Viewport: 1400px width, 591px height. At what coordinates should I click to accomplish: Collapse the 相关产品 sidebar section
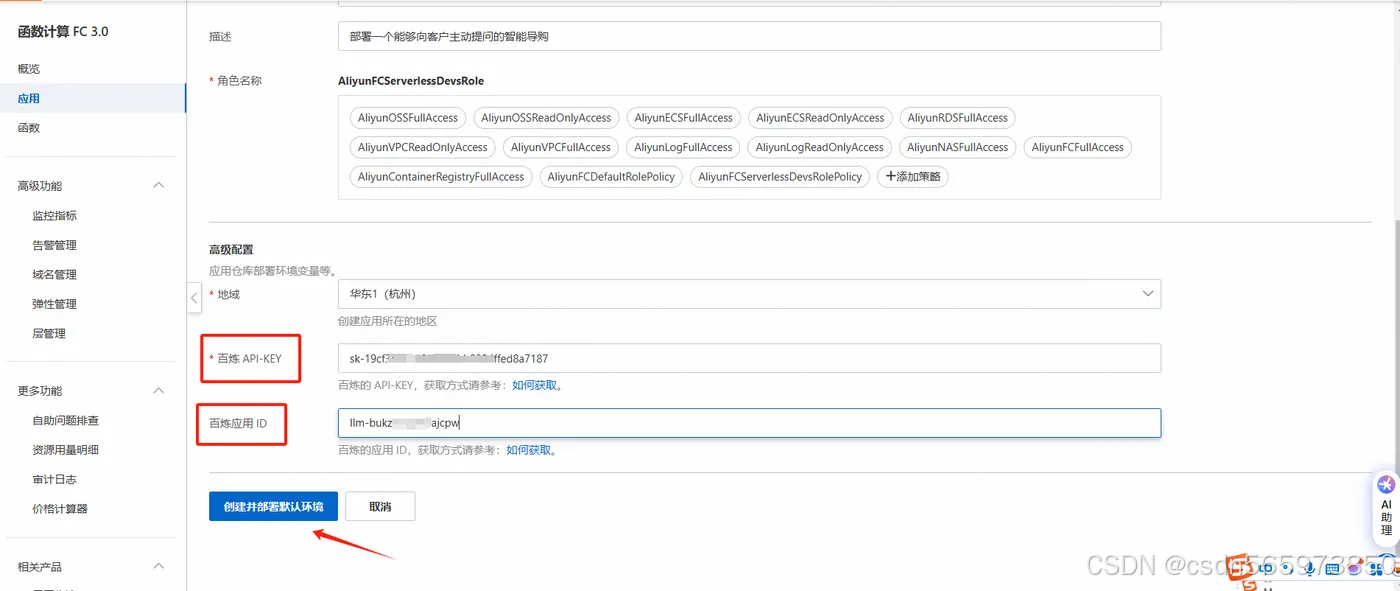pyautogui.click(x=158, y=567)
